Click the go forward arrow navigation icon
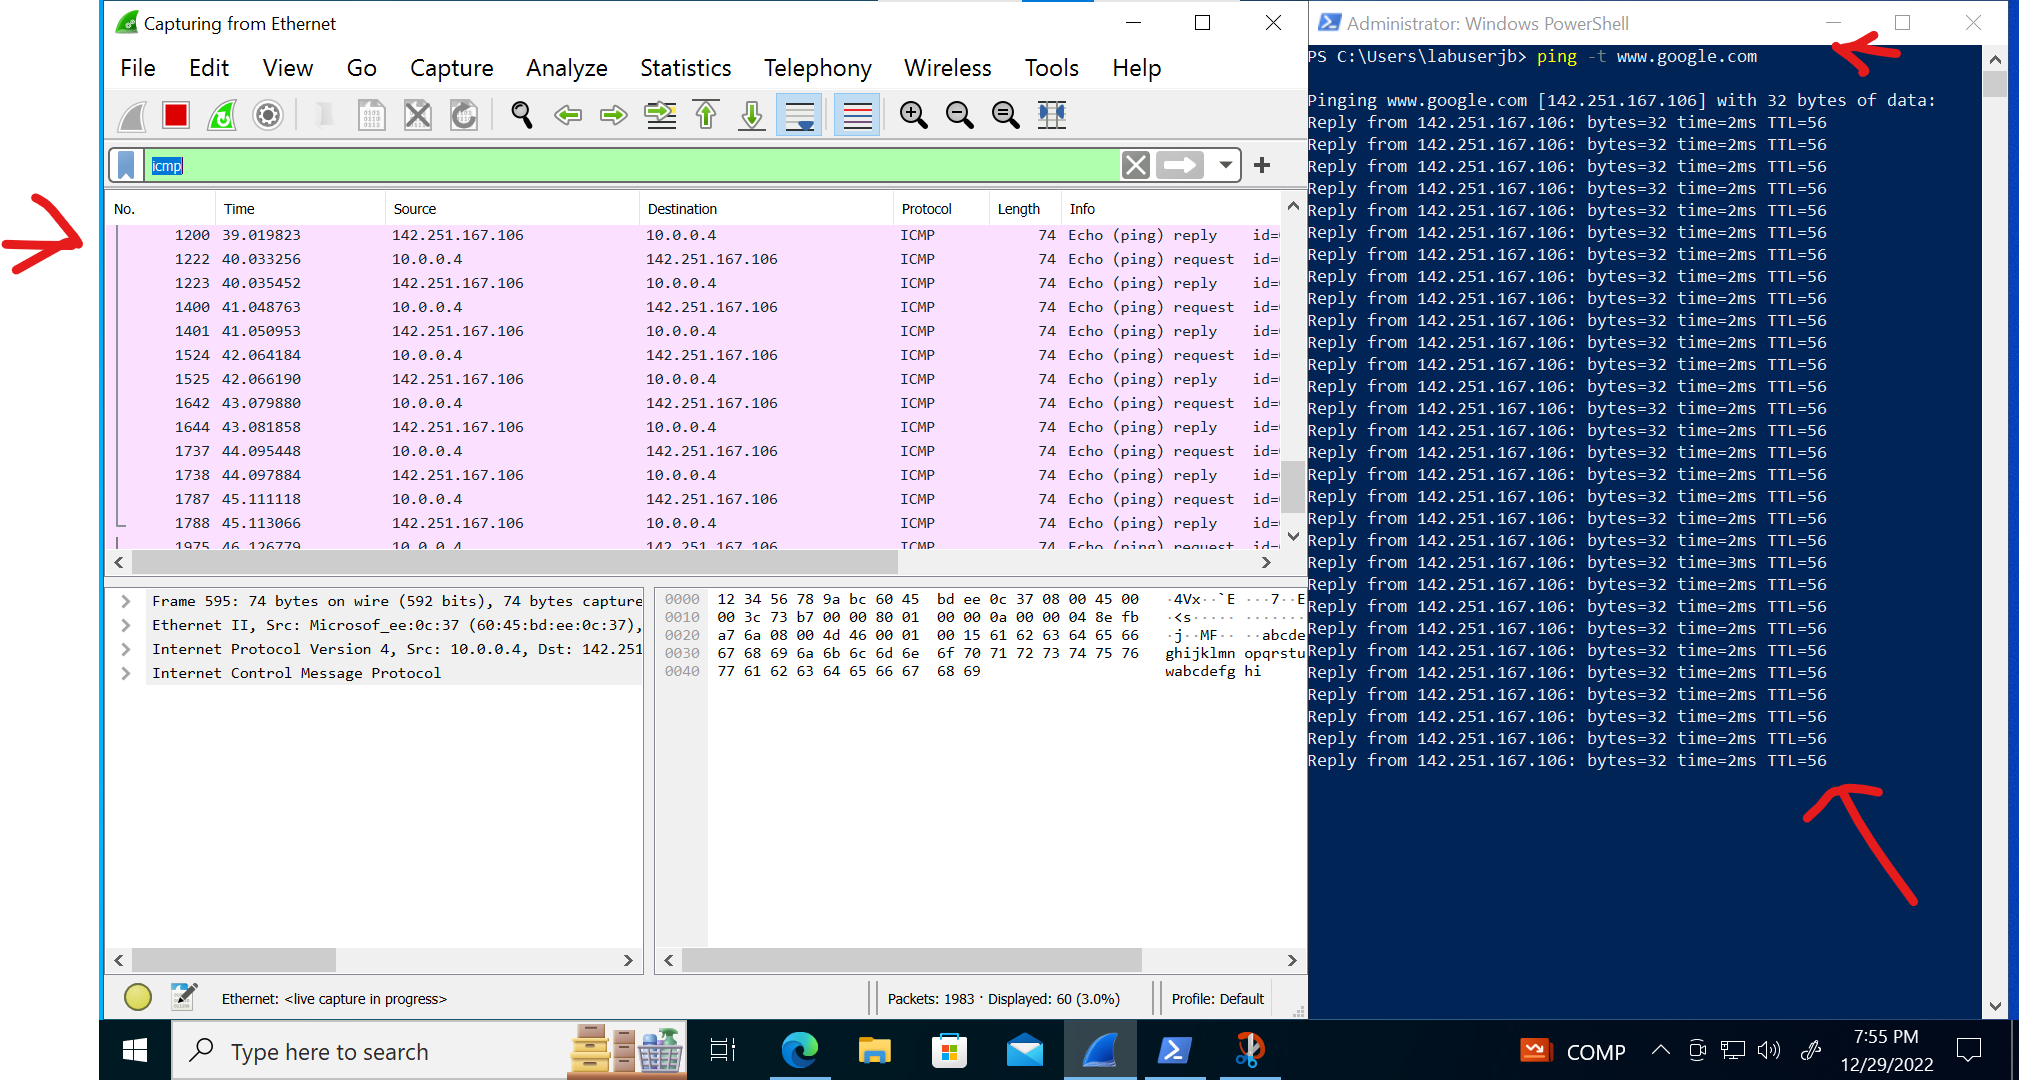Screen dimensions: 2019x1080 [x=613, y=115]
